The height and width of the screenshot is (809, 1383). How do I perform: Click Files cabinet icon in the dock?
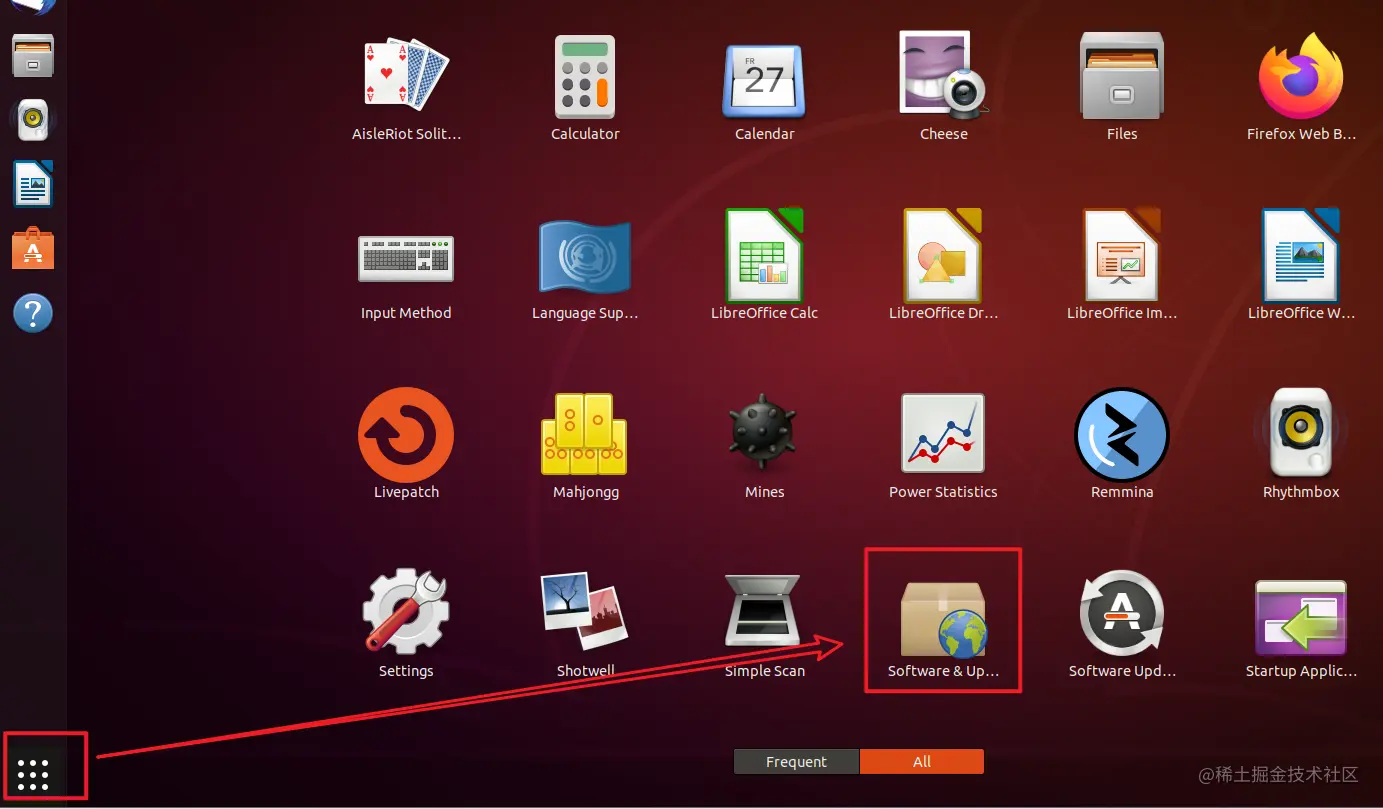tap(33, 55)
